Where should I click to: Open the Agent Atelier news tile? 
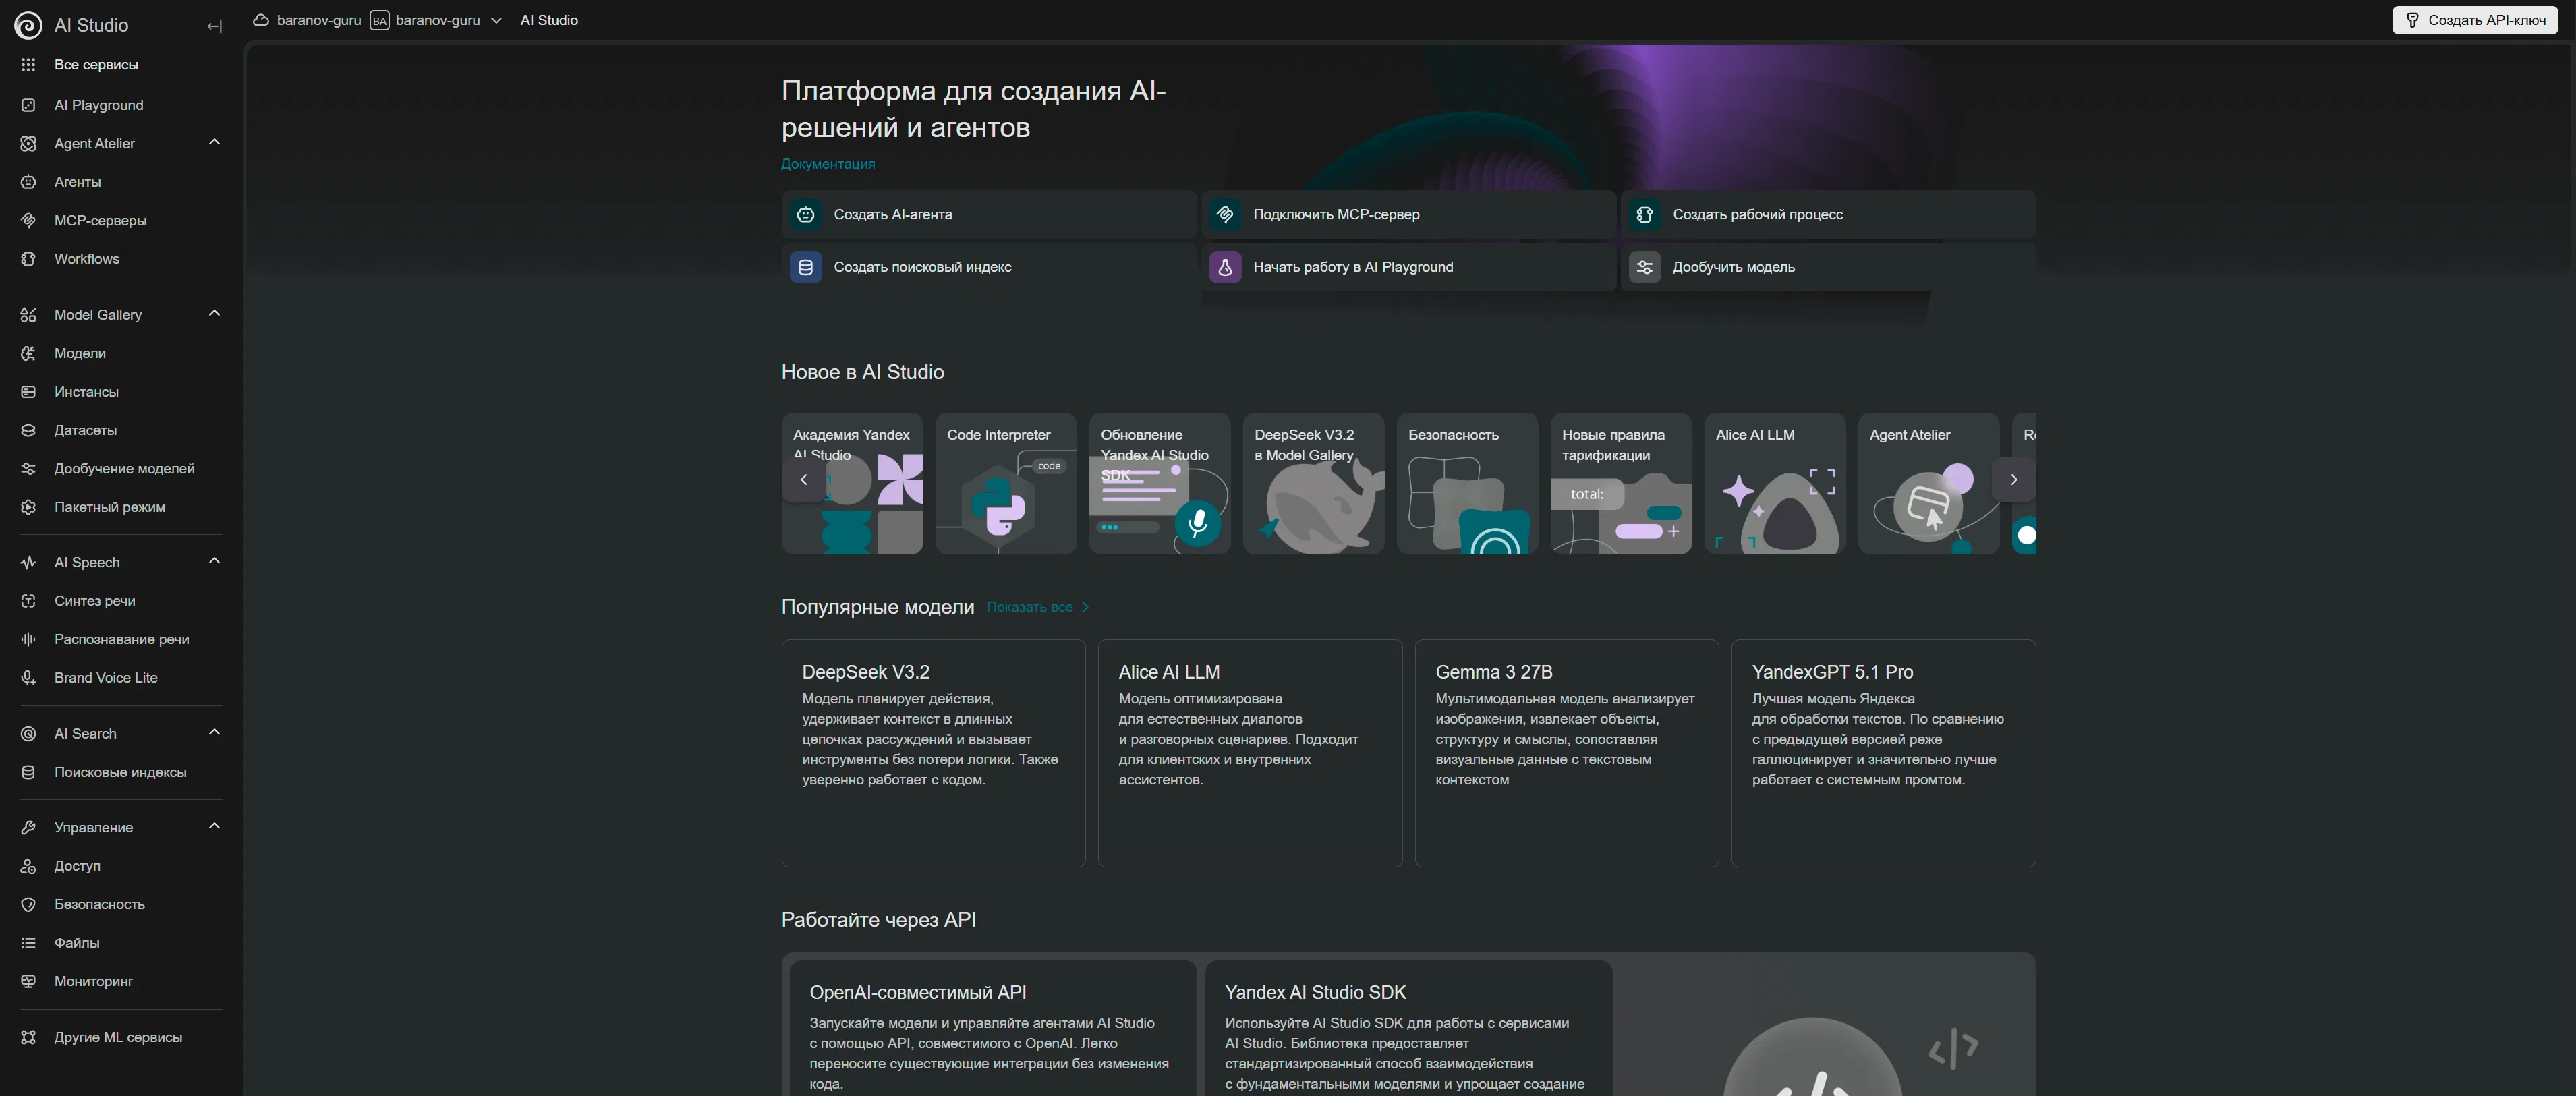pyautogui.click(x=1928, y=484)
